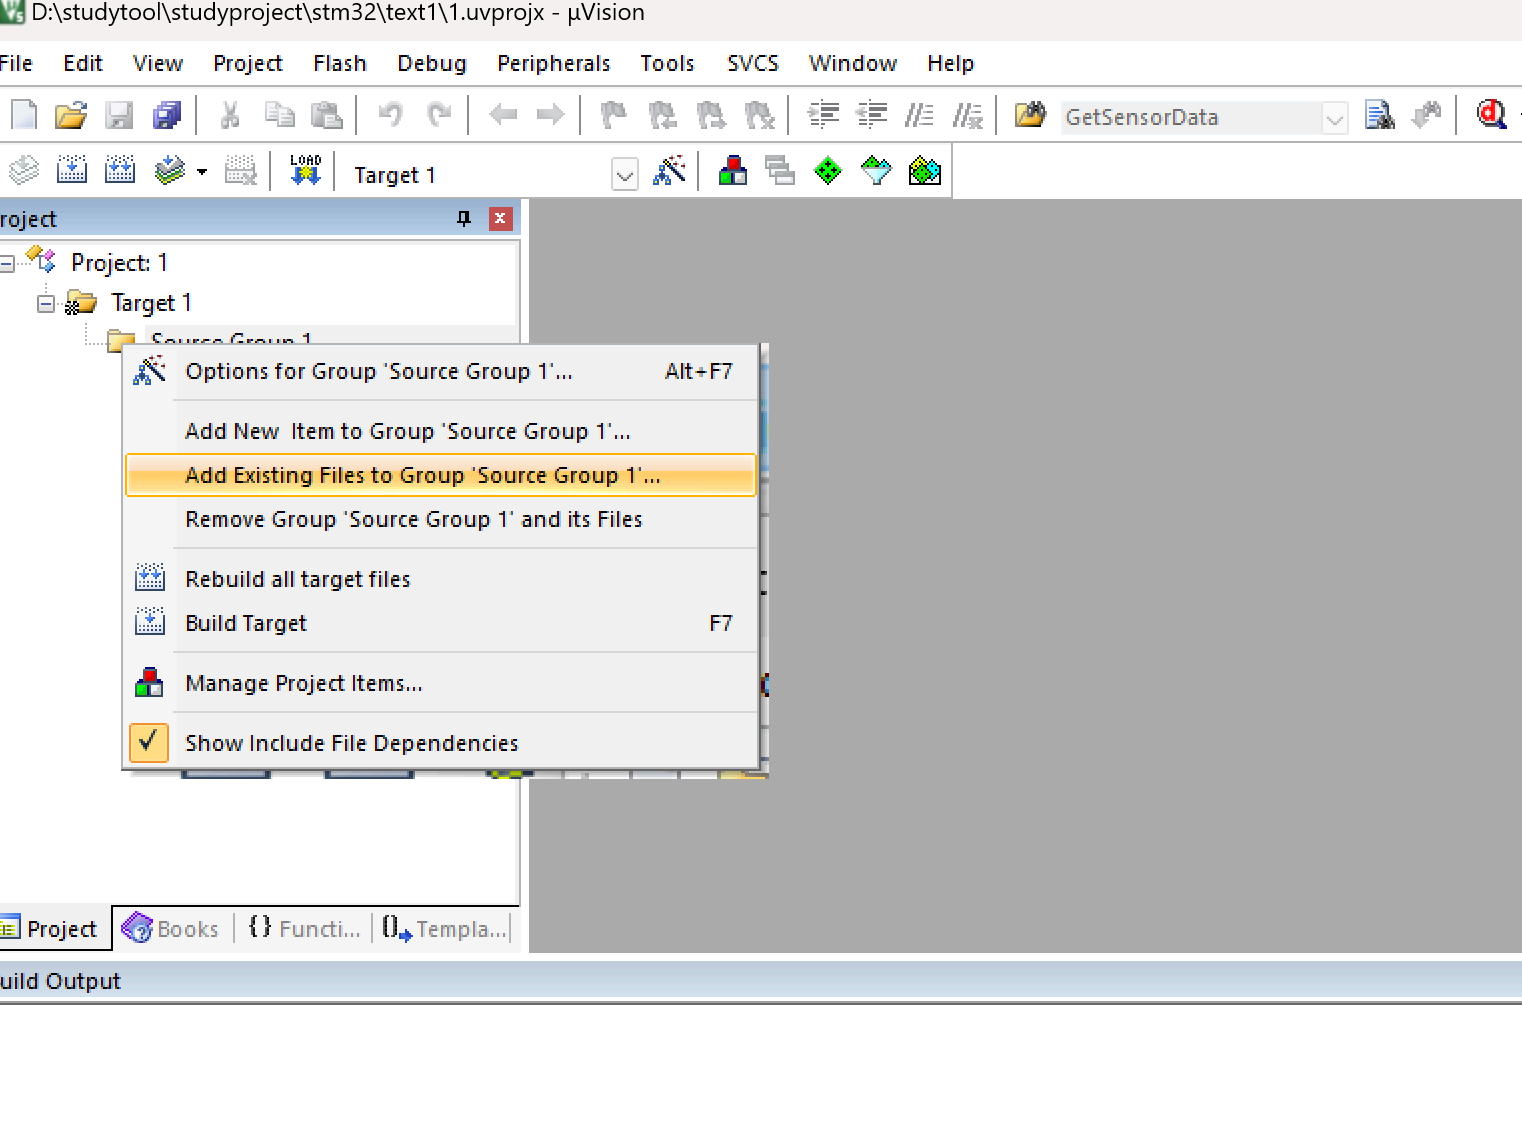Click the Redo arrow
Screen dimensions: 1522x1133
pos(439,116)
